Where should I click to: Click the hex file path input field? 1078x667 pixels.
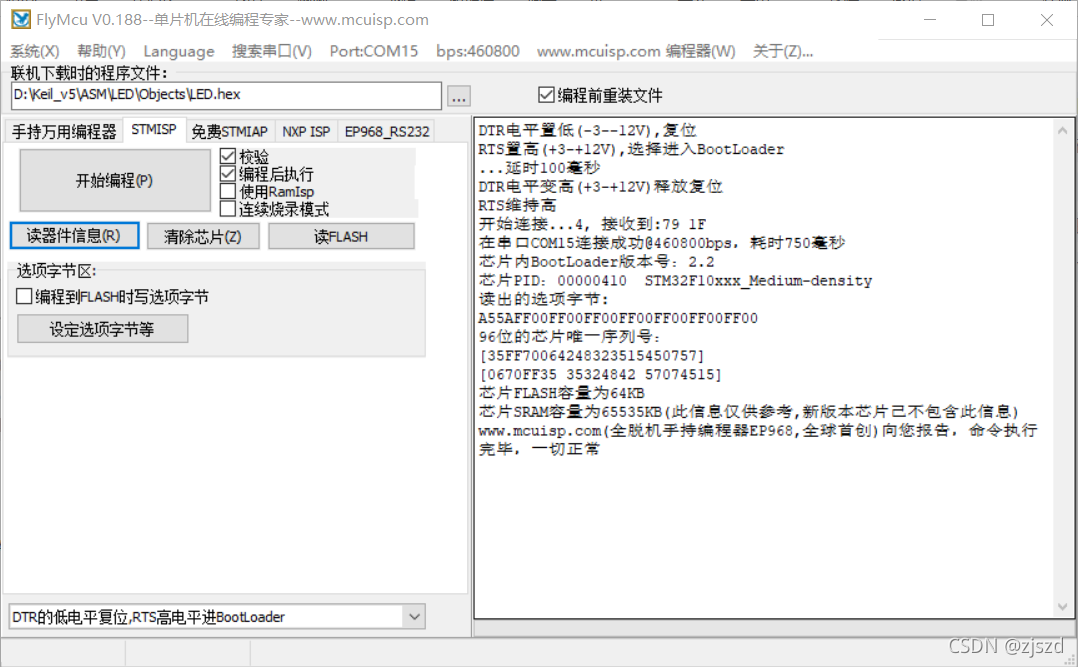226,95
